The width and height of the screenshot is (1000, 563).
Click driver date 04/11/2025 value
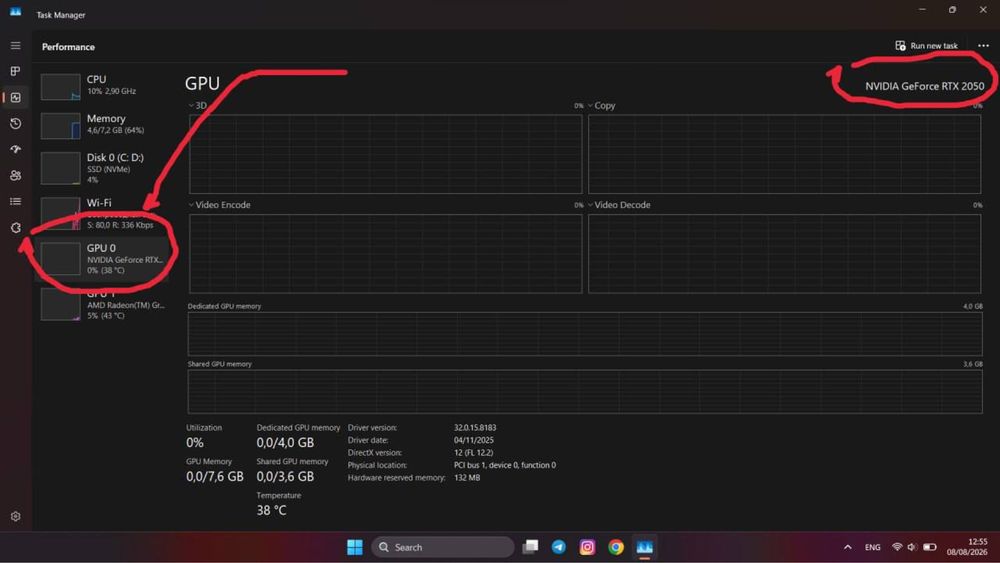474,440
